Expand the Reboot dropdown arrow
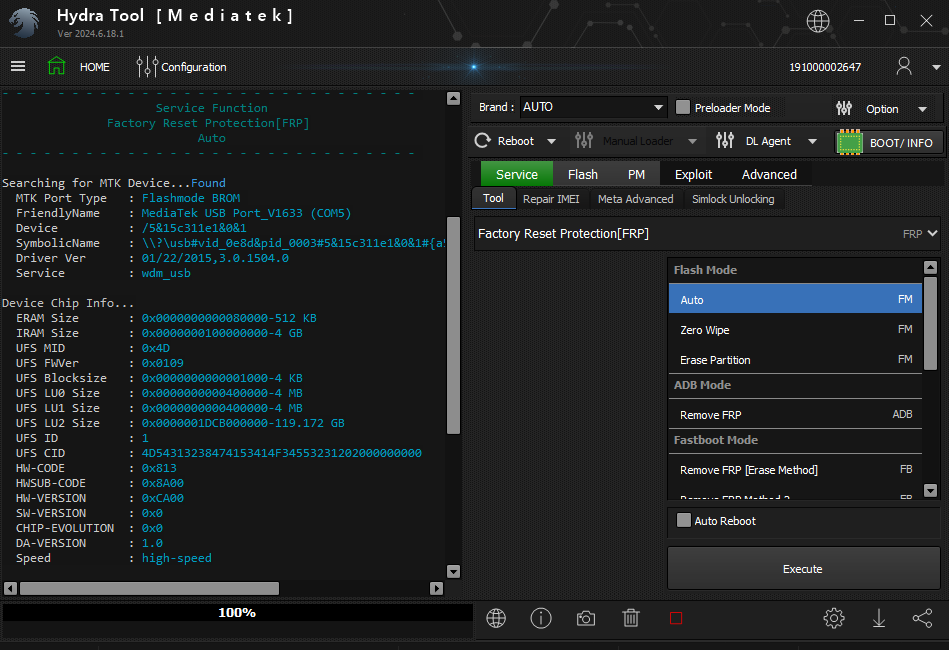 coord(551,141)
